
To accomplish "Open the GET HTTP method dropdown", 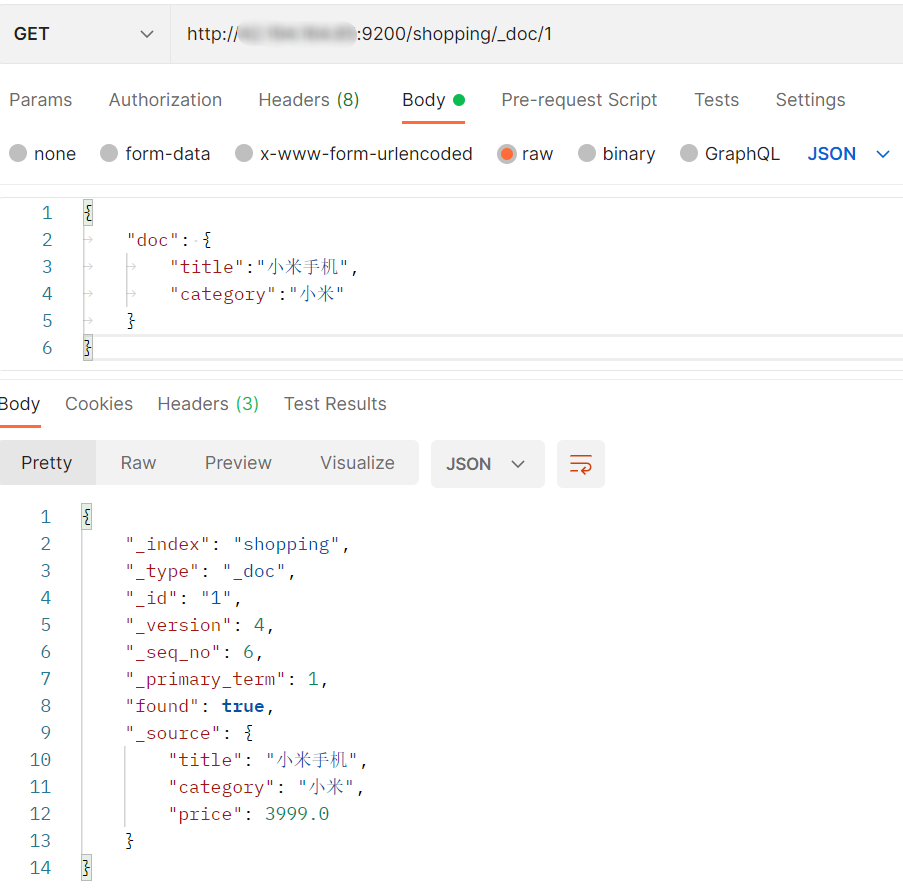I will (x=84, y=34).
